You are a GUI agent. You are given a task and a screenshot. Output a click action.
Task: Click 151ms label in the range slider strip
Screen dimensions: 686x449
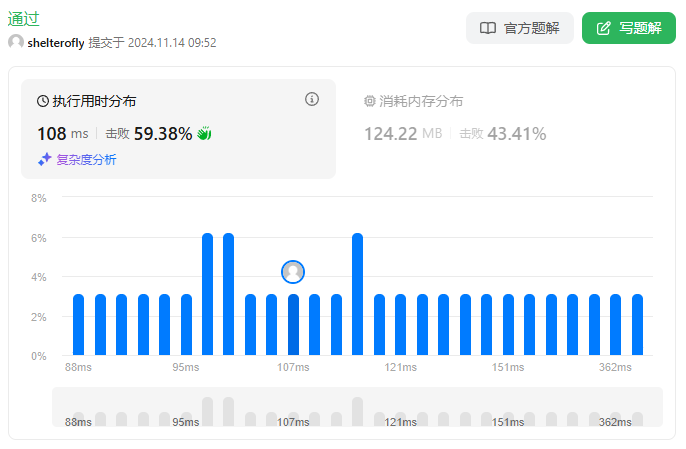508,422
